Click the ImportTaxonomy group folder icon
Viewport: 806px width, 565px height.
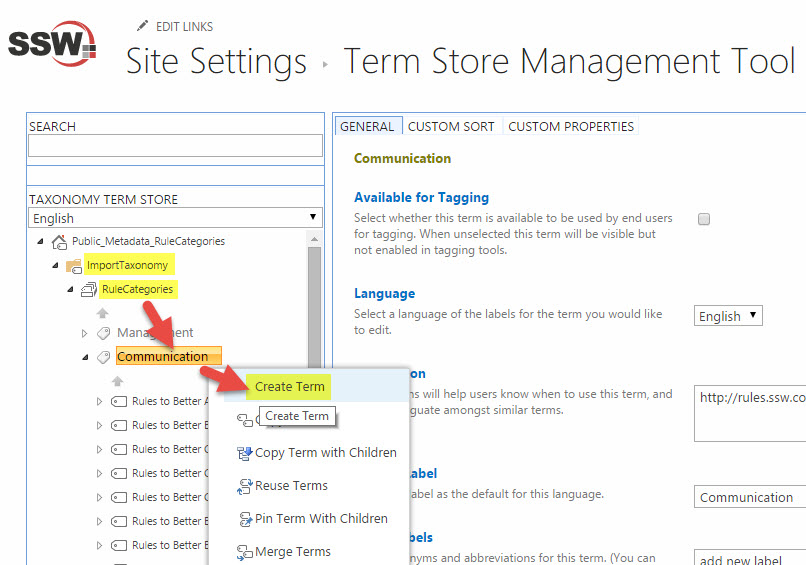click(73, 266)
